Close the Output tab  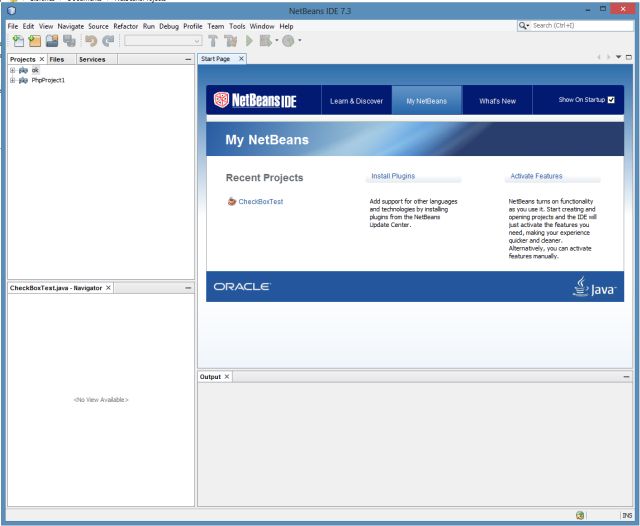227,377
